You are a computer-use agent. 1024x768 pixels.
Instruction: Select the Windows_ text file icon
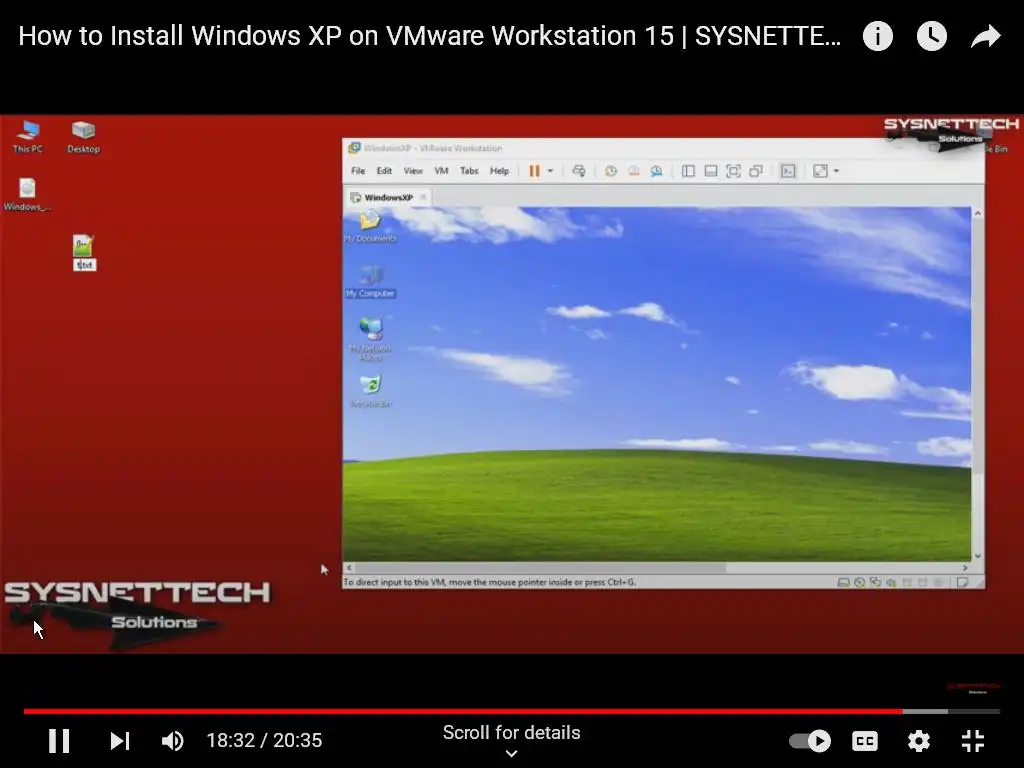coord(27,195)
